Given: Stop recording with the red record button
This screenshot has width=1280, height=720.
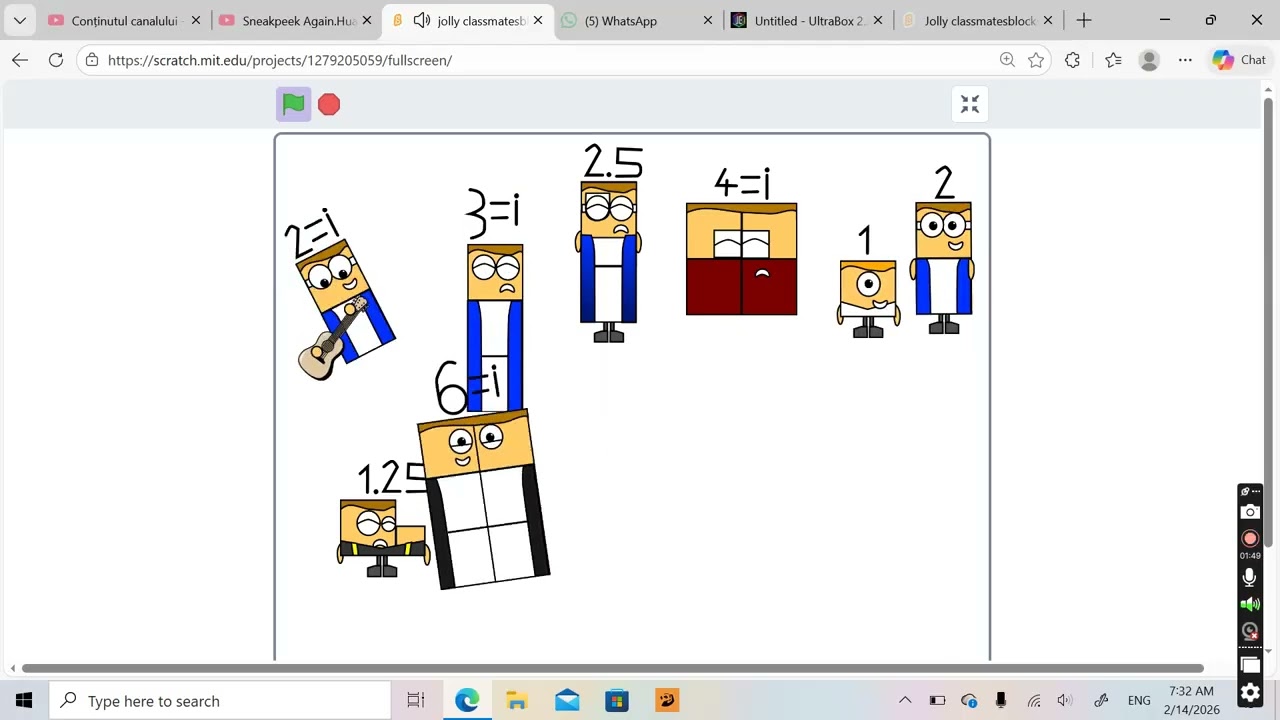Looking at the screenshot, I should pyautogui.click(x=1250, y=538).
